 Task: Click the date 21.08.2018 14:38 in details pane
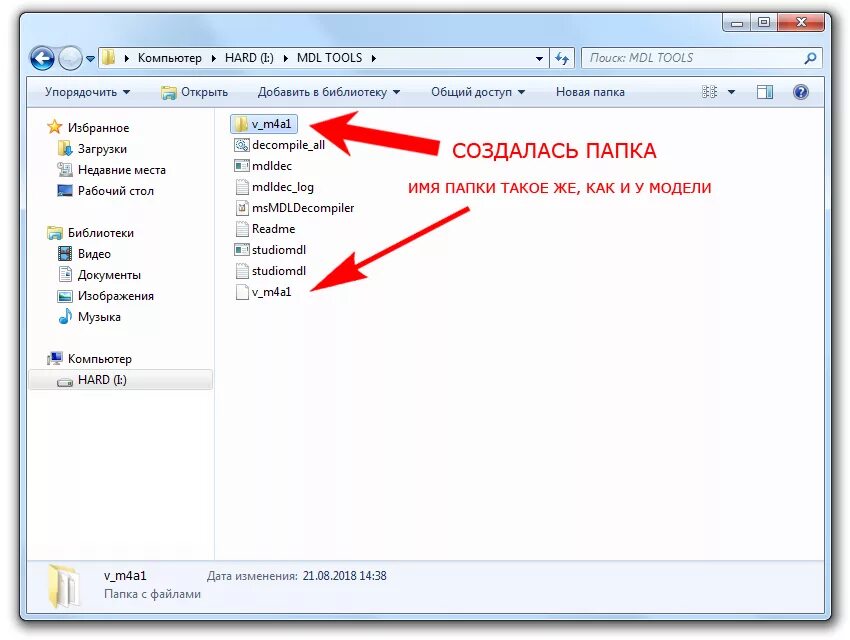coord(345,576)
